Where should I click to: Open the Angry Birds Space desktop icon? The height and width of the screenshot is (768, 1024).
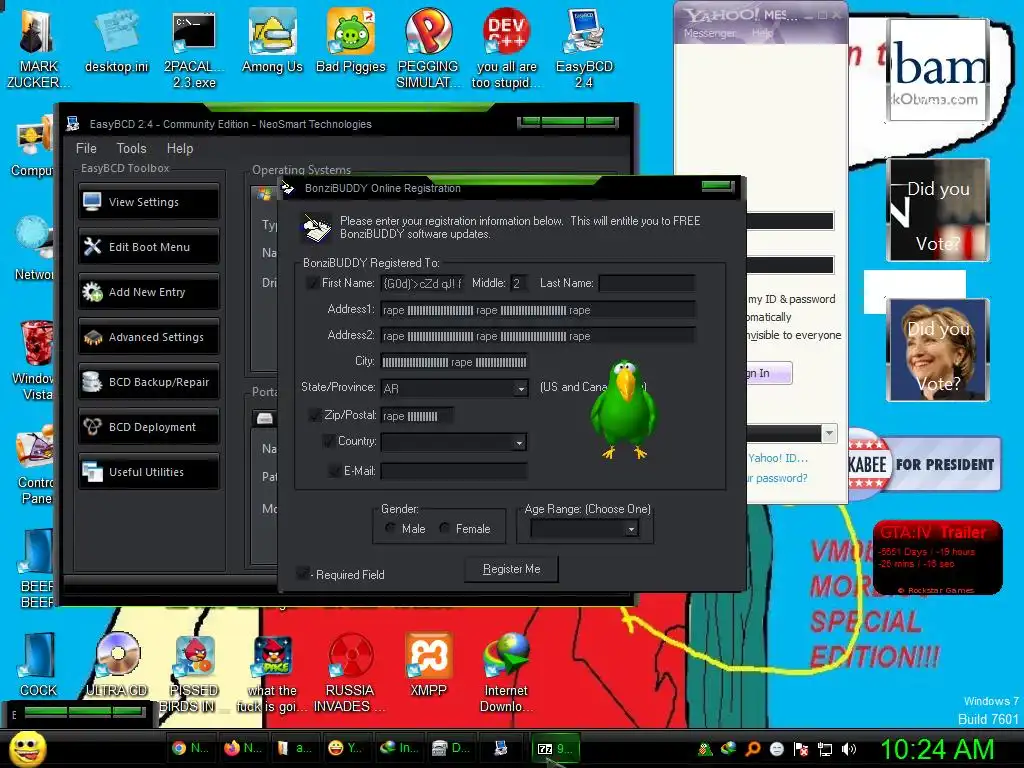tap(272, 673)
